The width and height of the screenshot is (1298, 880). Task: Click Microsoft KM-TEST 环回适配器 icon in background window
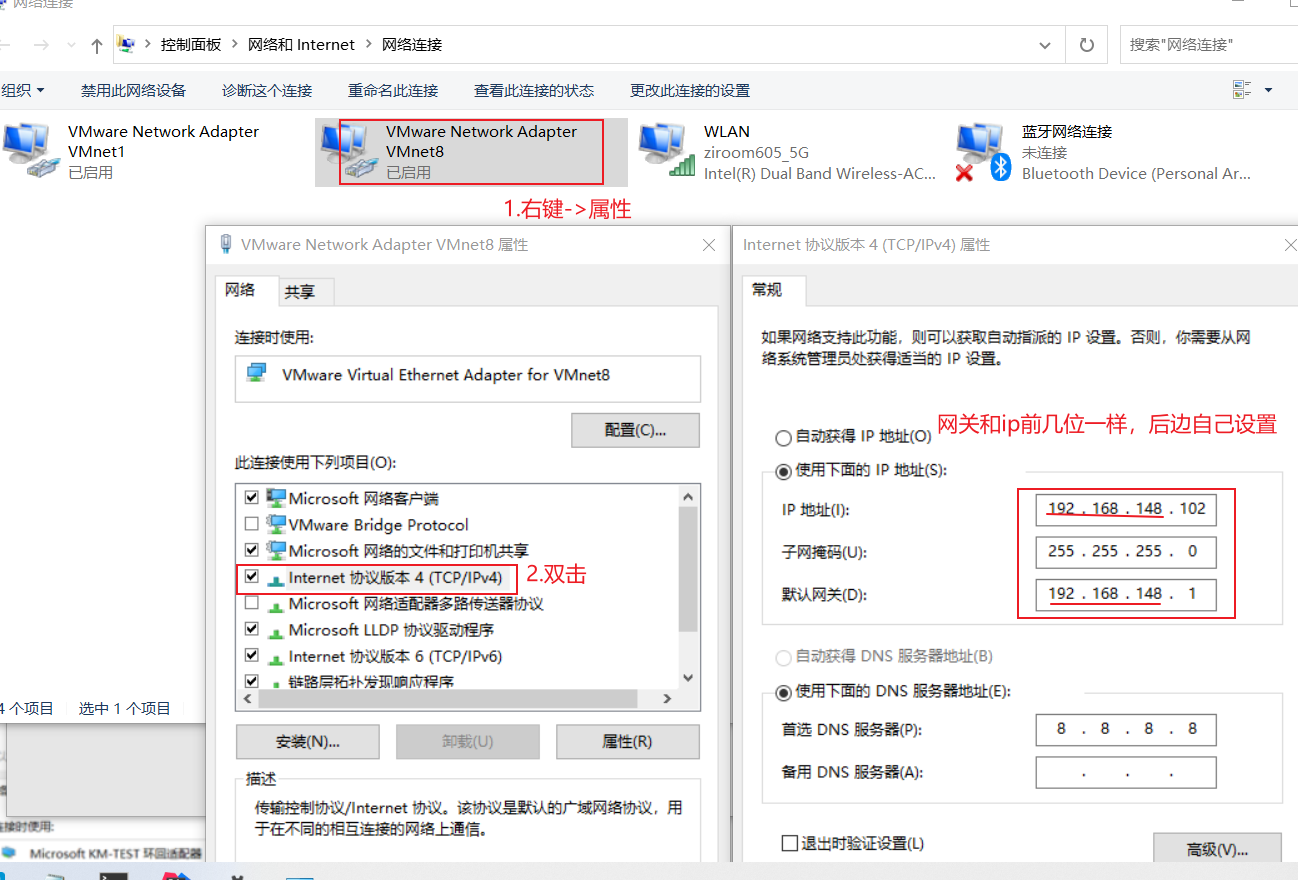point(10,853)
